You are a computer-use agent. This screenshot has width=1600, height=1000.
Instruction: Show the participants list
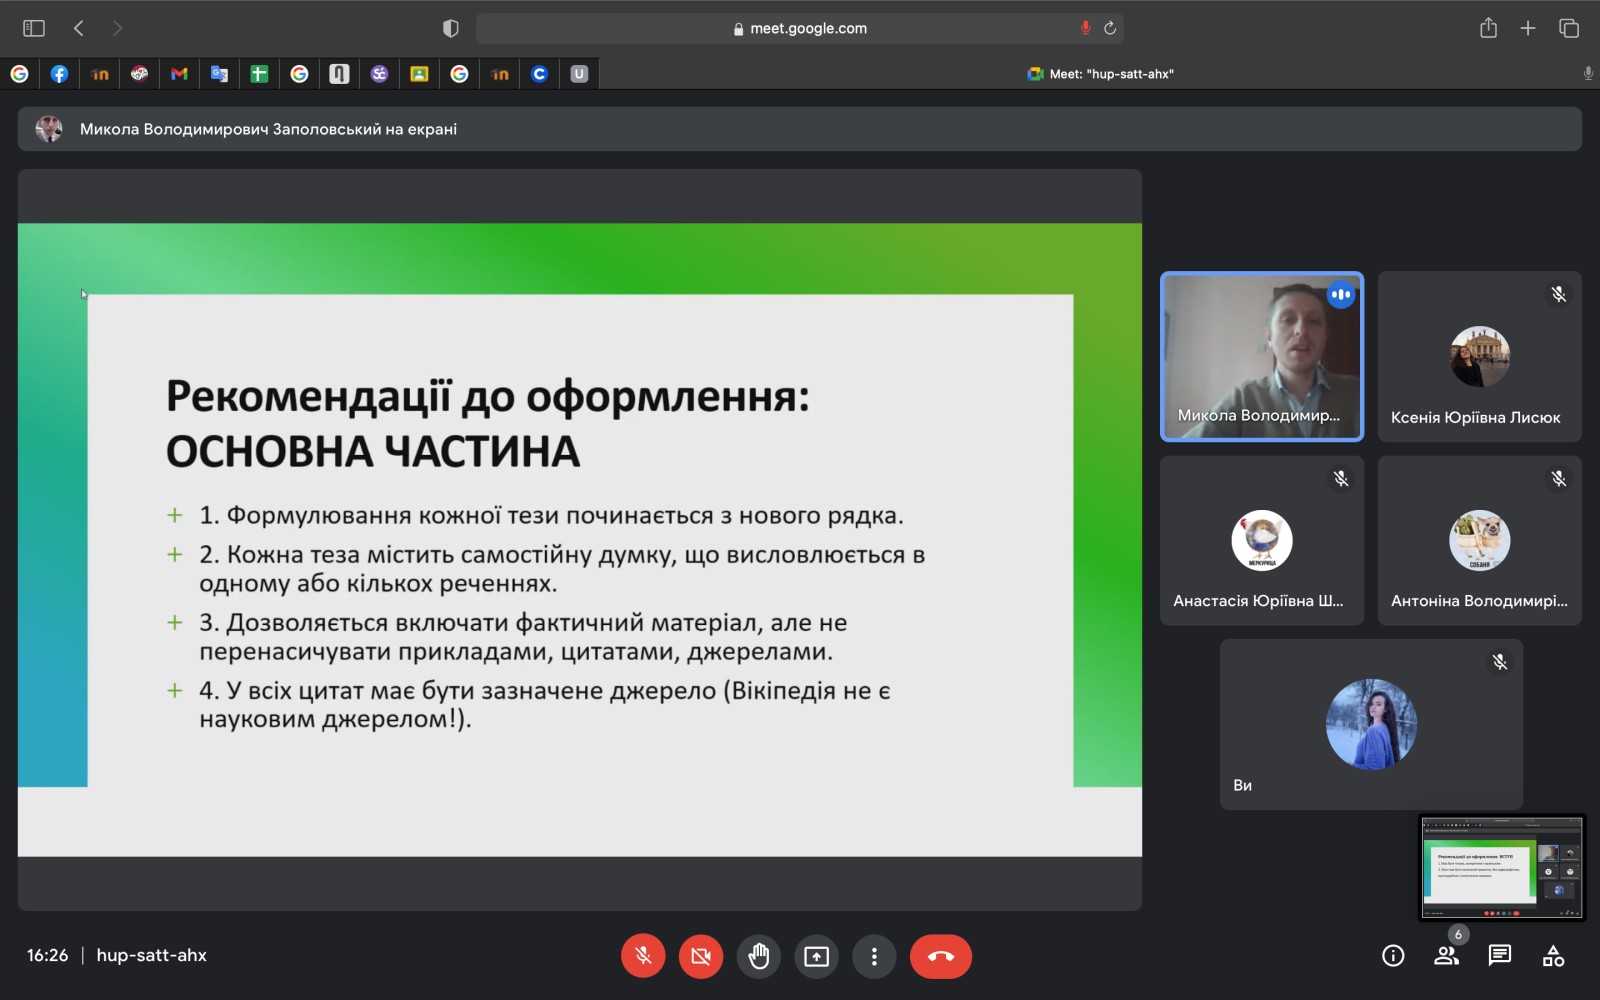coord(1446,956)
